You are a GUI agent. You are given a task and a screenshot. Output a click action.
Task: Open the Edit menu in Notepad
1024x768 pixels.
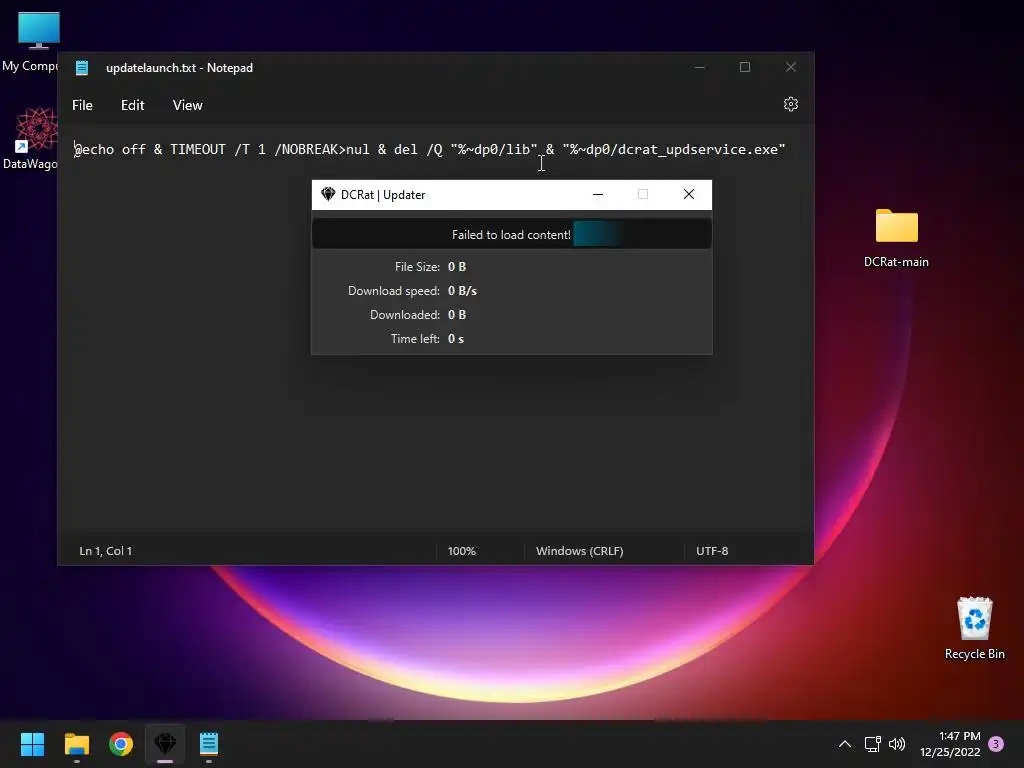point(133,105)
